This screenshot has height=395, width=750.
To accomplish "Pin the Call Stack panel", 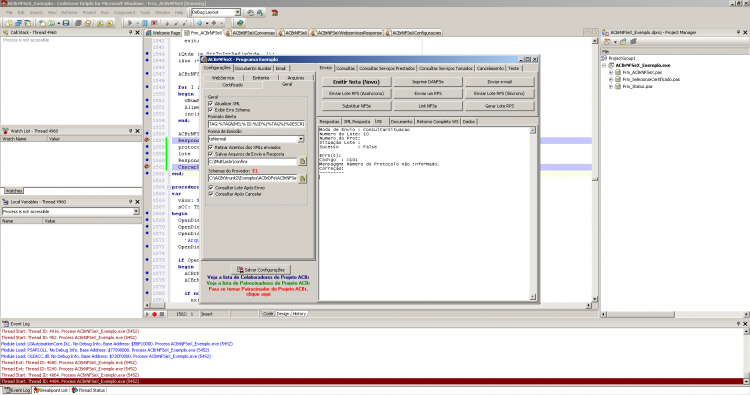I will [131, 33].
